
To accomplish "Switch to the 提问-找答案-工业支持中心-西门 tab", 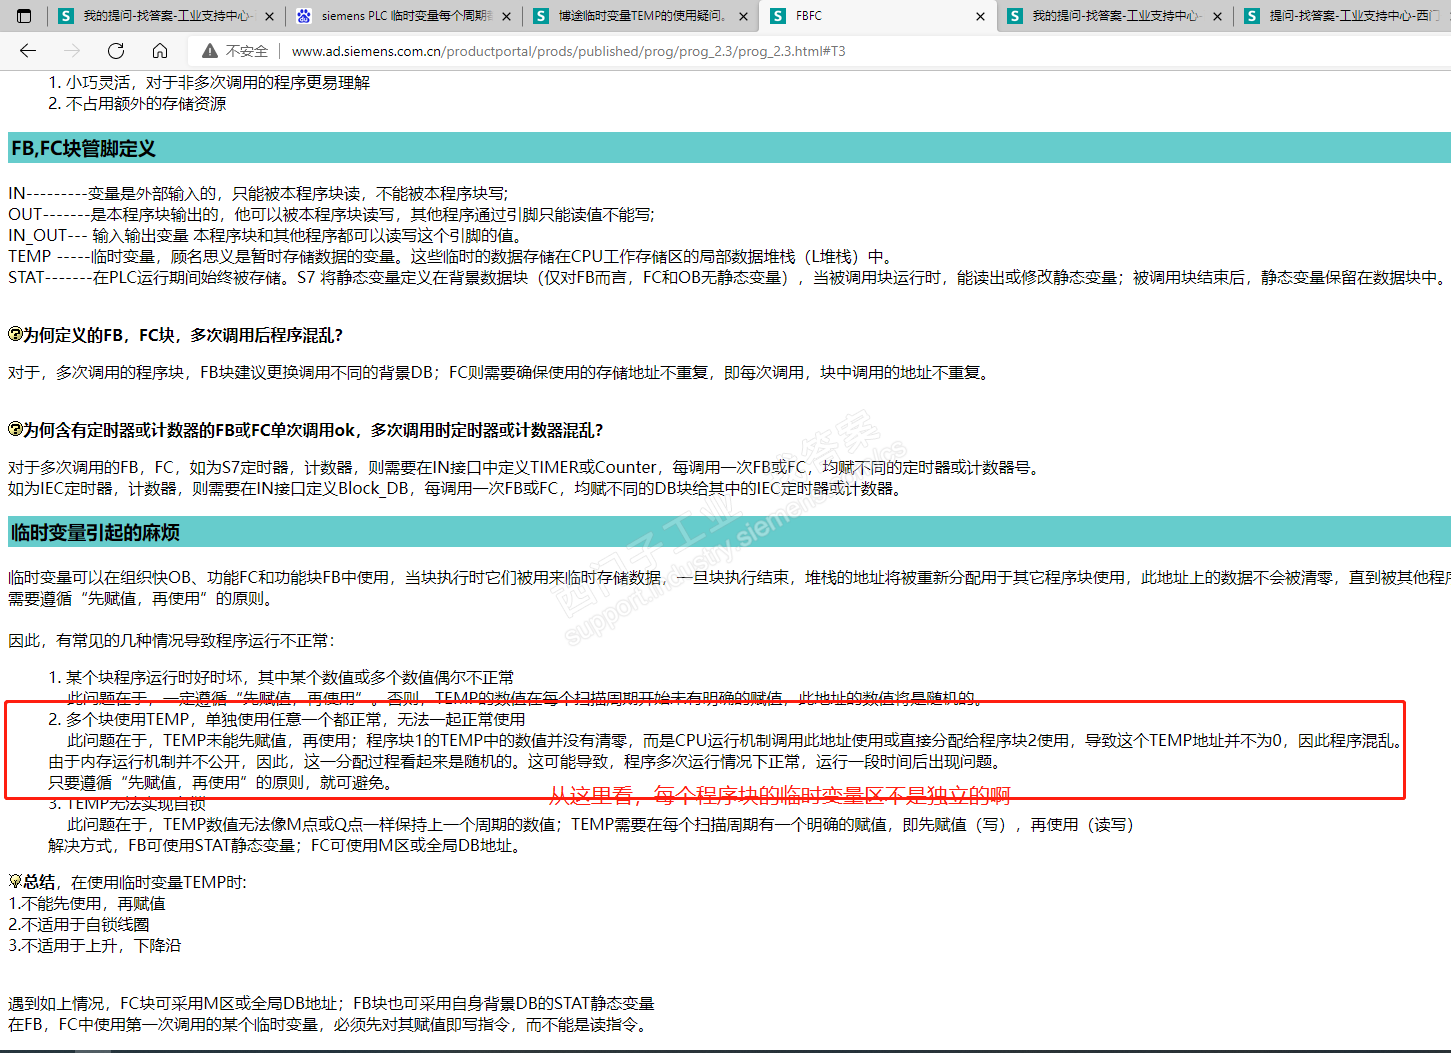I will click(x=1343, y=16).
